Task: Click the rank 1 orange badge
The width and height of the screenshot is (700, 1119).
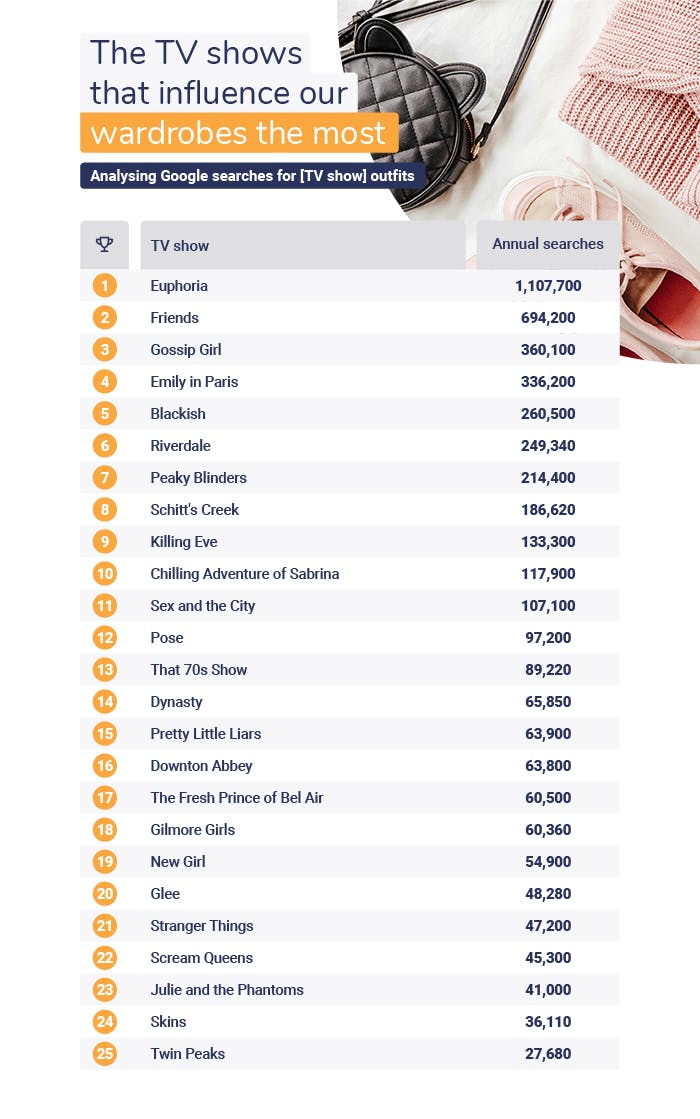Action: tap(105, 286)
